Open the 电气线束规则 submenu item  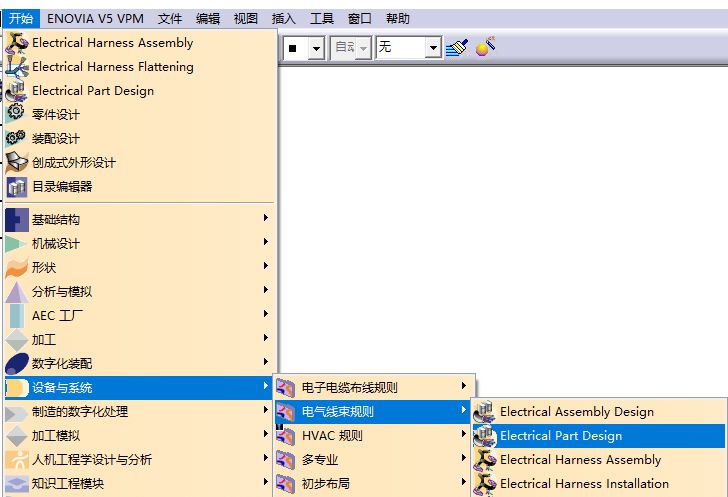point(372,412)
